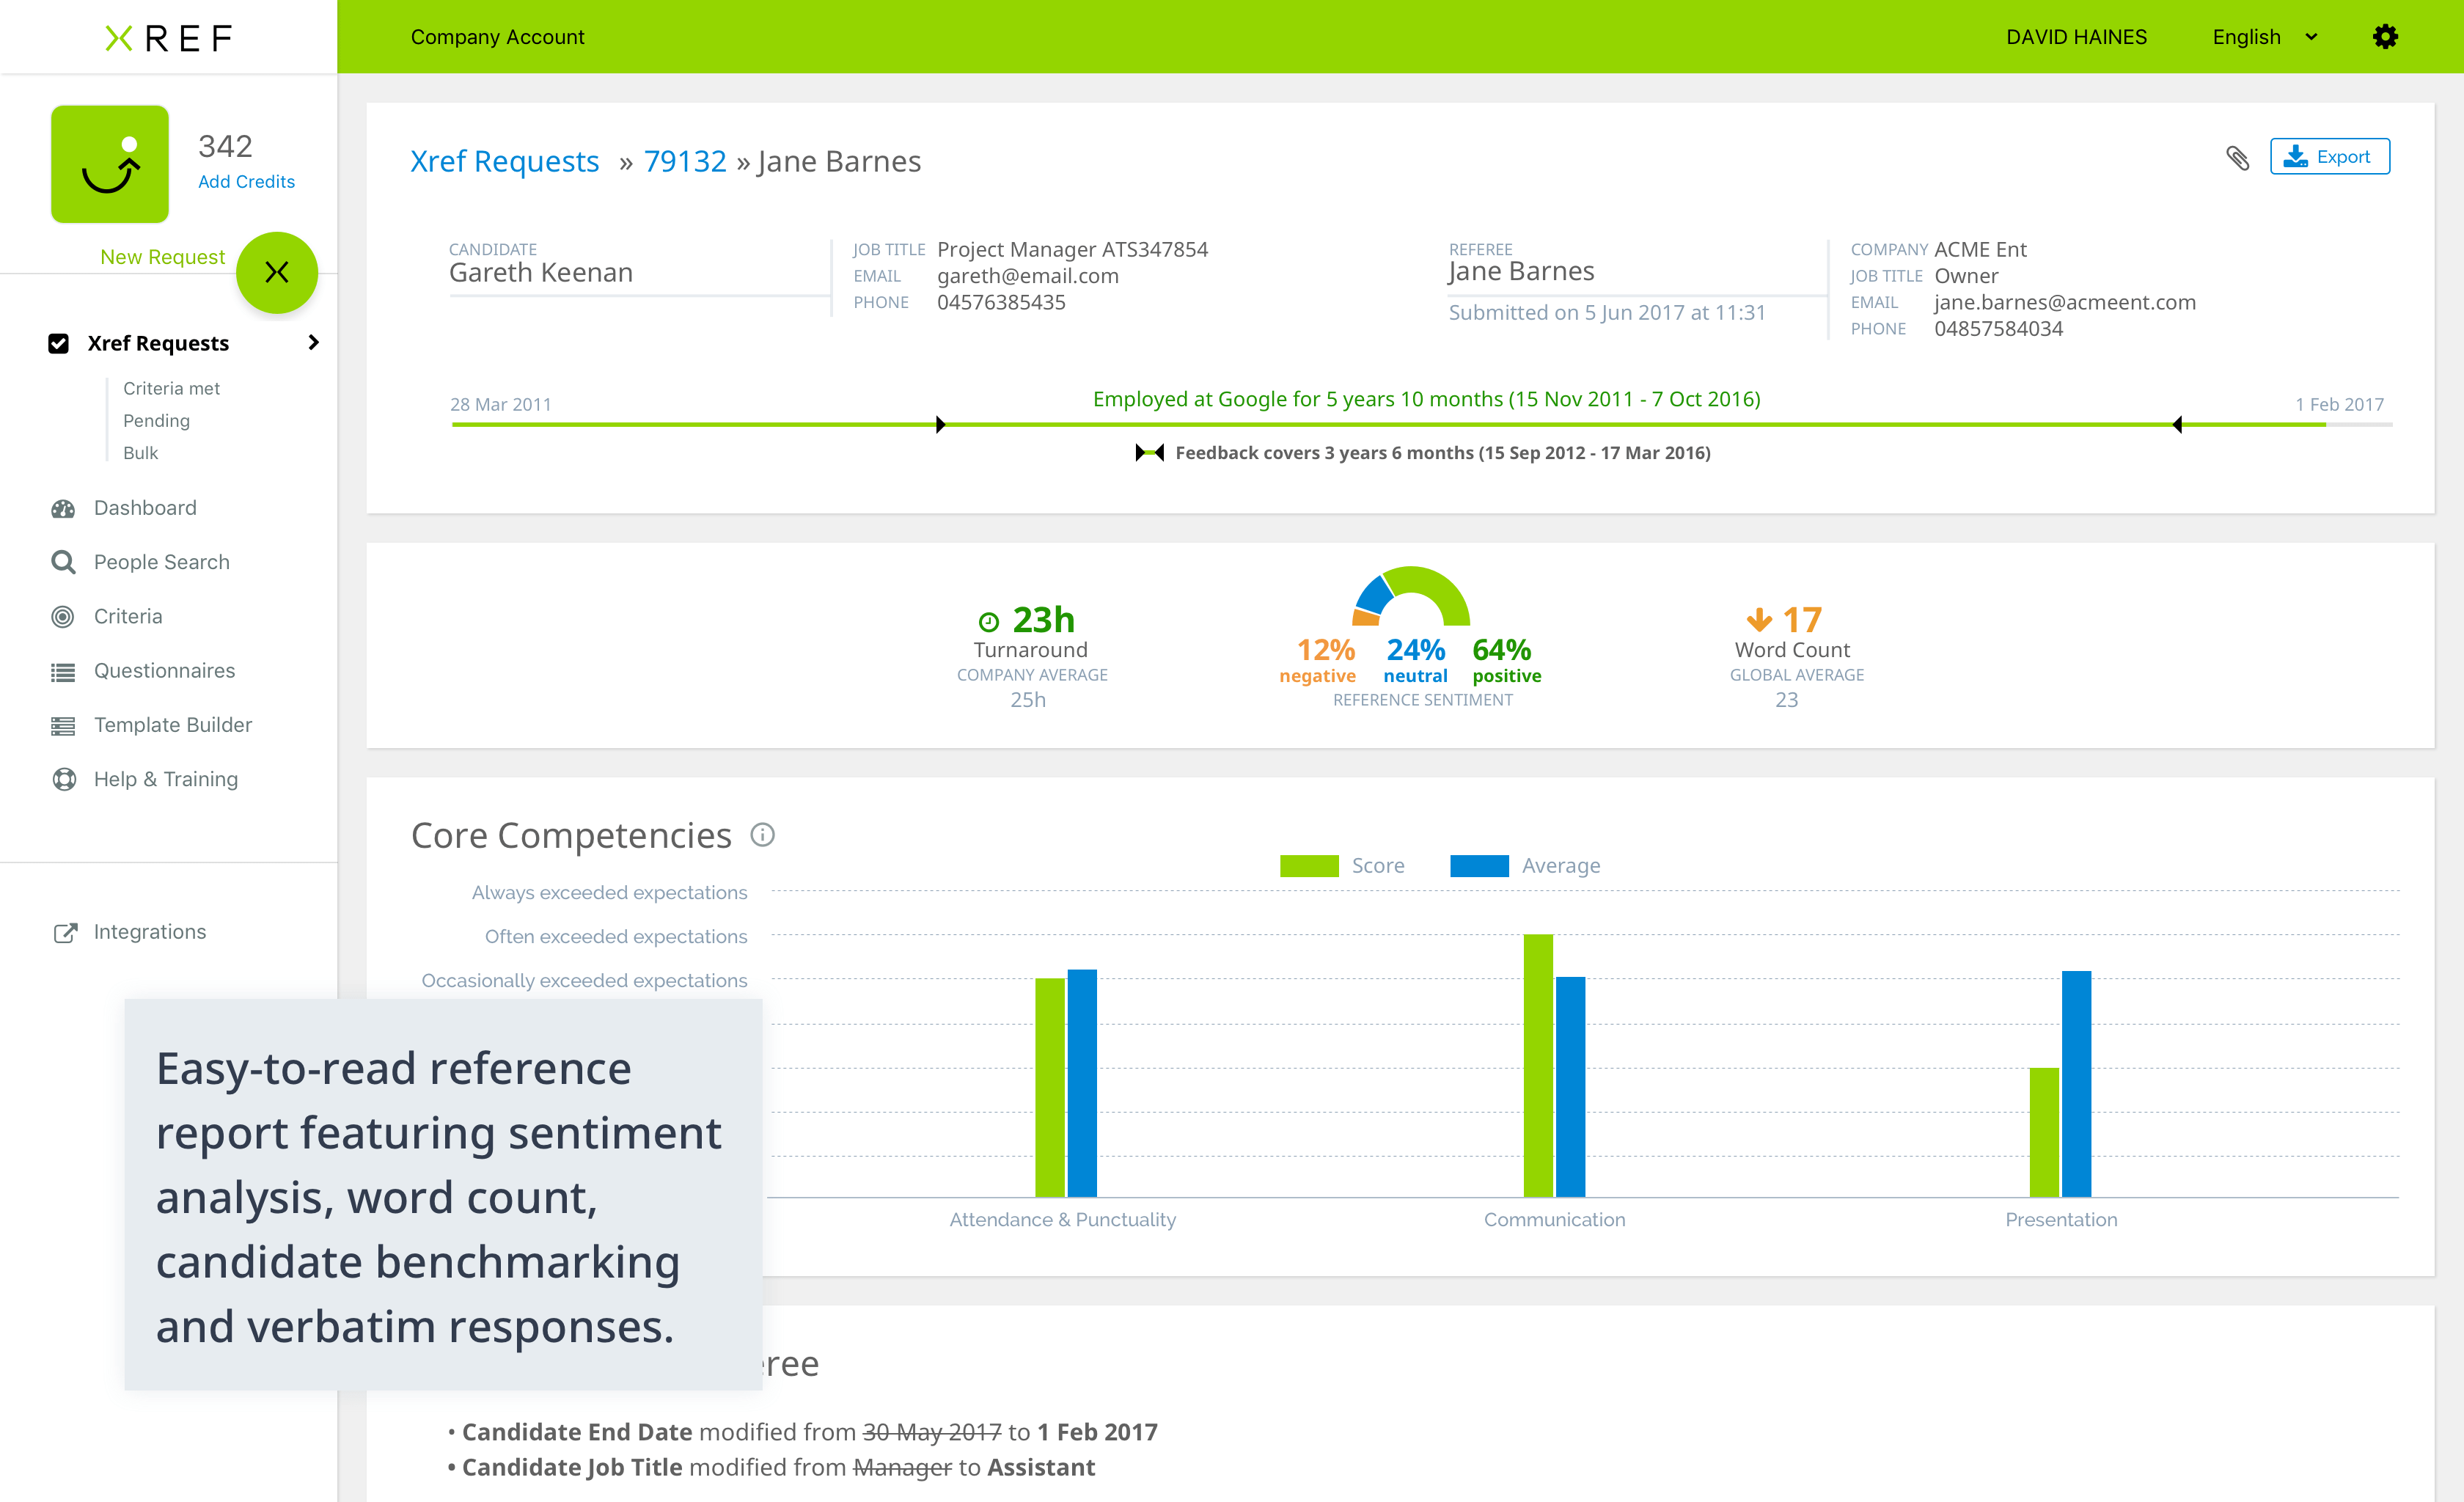Viewport: 2464px width, 1502px height.
Task: Click the Add Credits link
Action: tap(246, 181)
